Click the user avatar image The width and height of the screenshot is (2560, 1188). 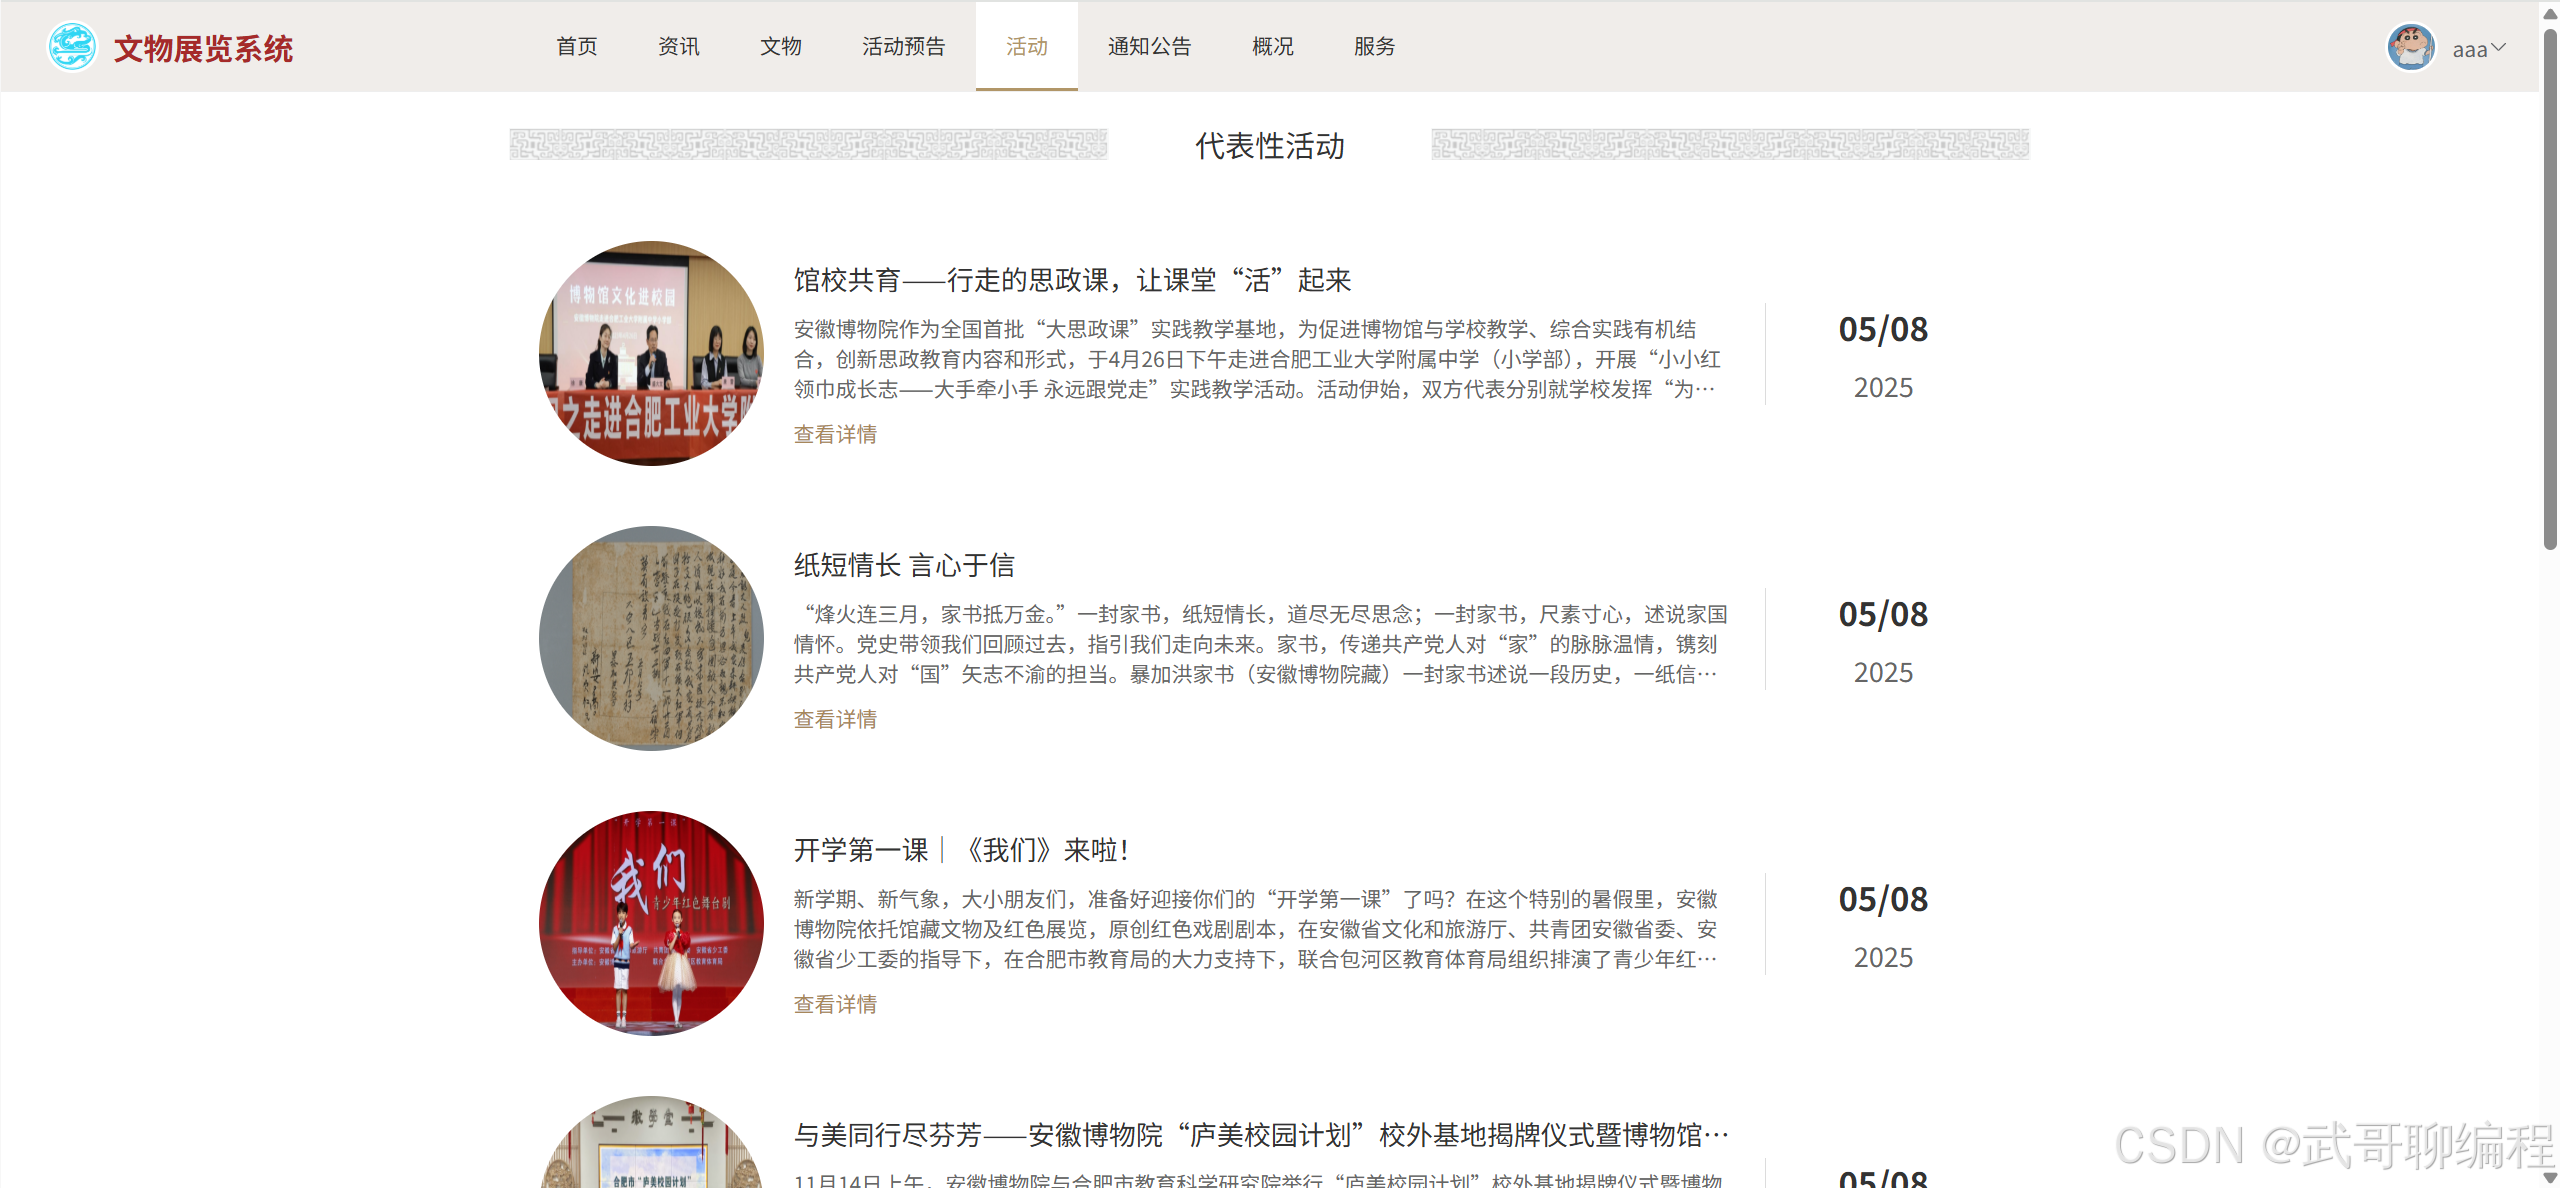pyautogui.click(x=2410, y=47)
